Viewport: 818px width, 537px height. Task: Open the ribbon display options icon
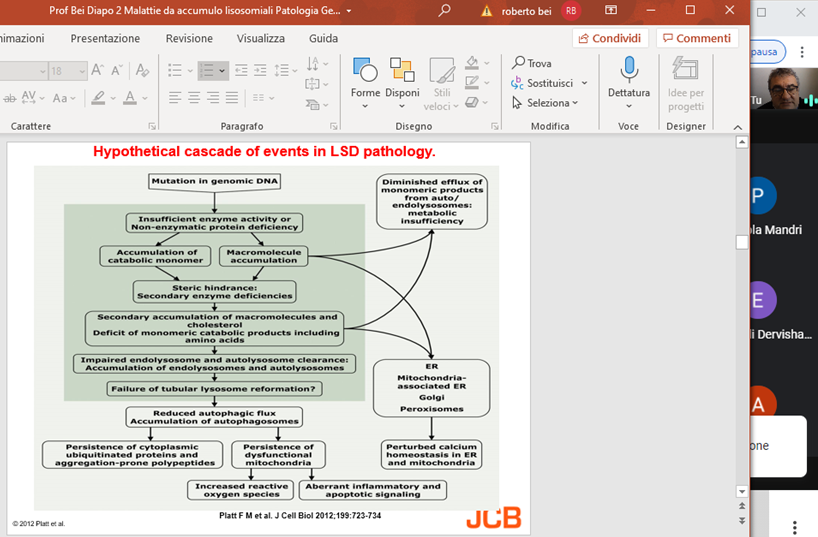[610, 10]
